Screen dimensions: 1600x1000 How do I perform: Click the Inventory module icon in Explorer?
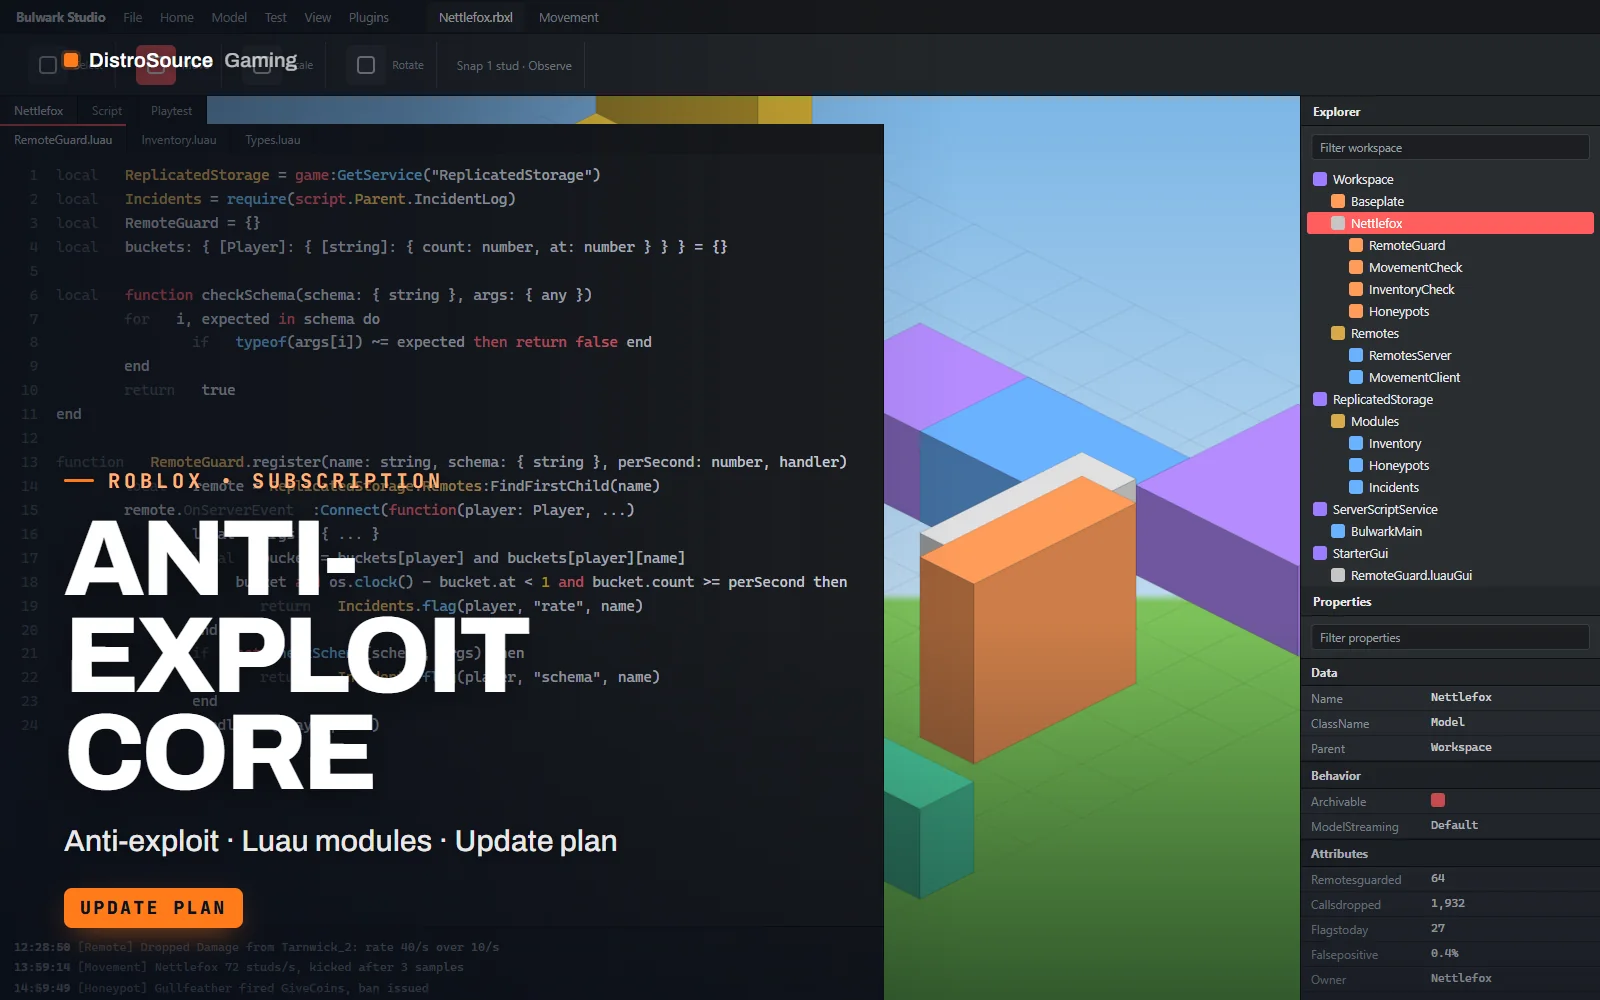(x=1356, y=443)
